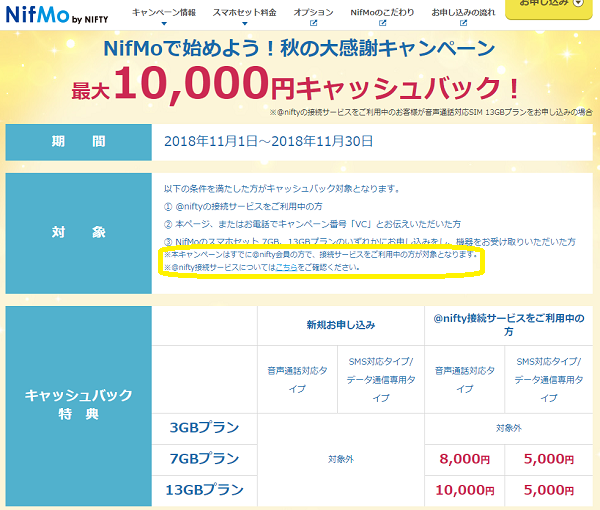Screen dimensions: 600x510
Task: Click the external-link icon under オプション
Action: 313,23
